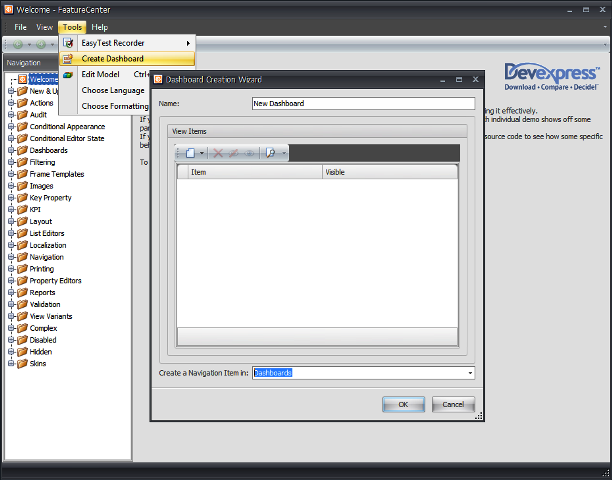Click the Unlink icon in wizard toolbar
The image size is (612, 480).
[x=233, y=153]
